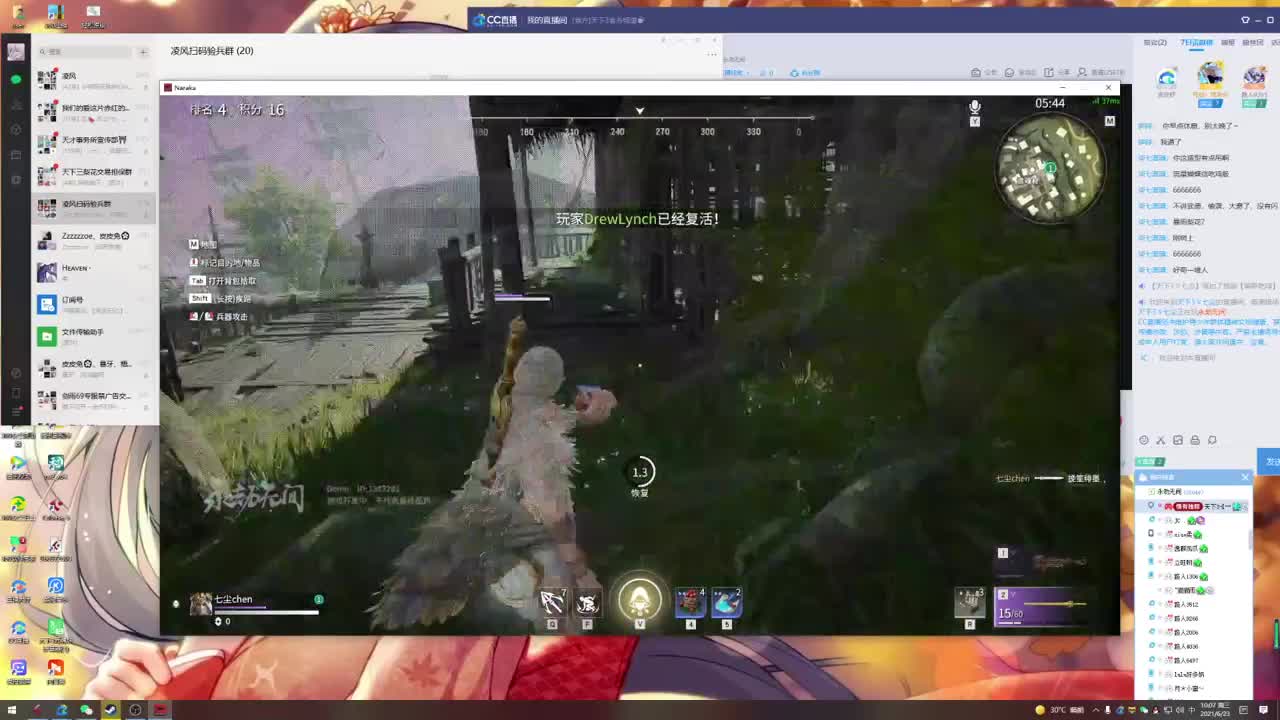1280x720 pixels.
Task: Select the bow weapon slot Q
Action: point(552,602)
